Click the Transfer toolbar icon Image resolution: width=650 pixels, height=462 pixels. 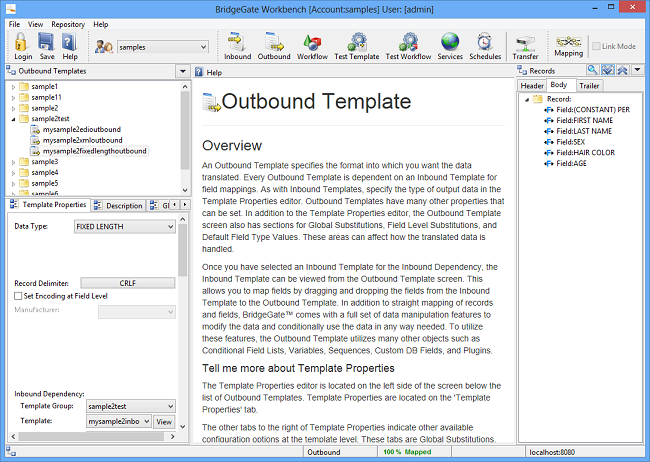tap(525, 46)
